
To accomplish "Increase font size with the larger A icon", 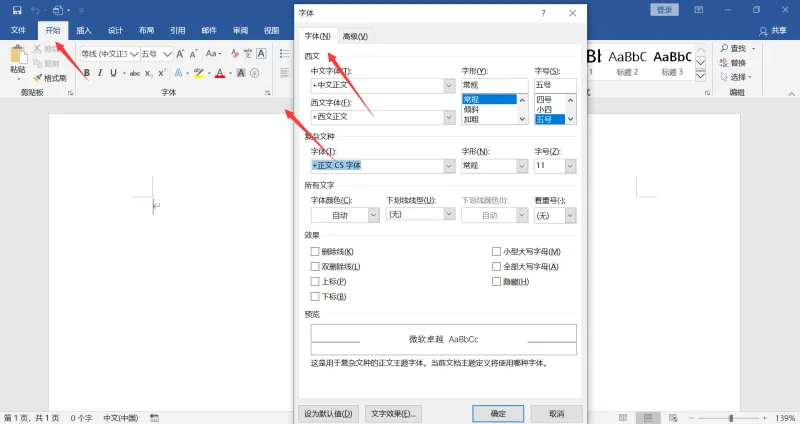I will click(180, 54).
